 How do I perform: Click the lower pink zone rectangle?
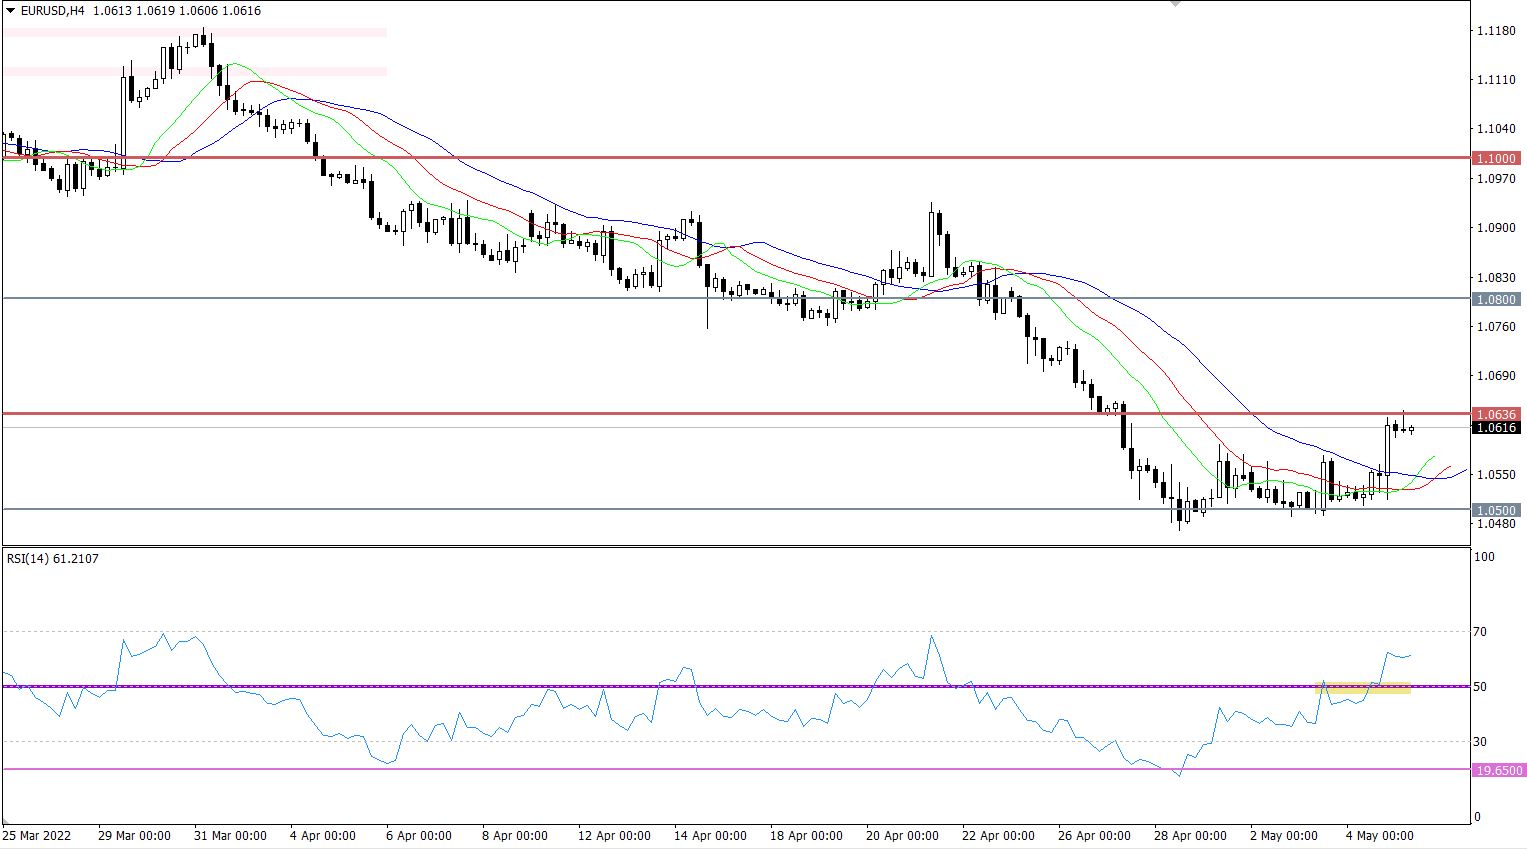coord(194,71)
